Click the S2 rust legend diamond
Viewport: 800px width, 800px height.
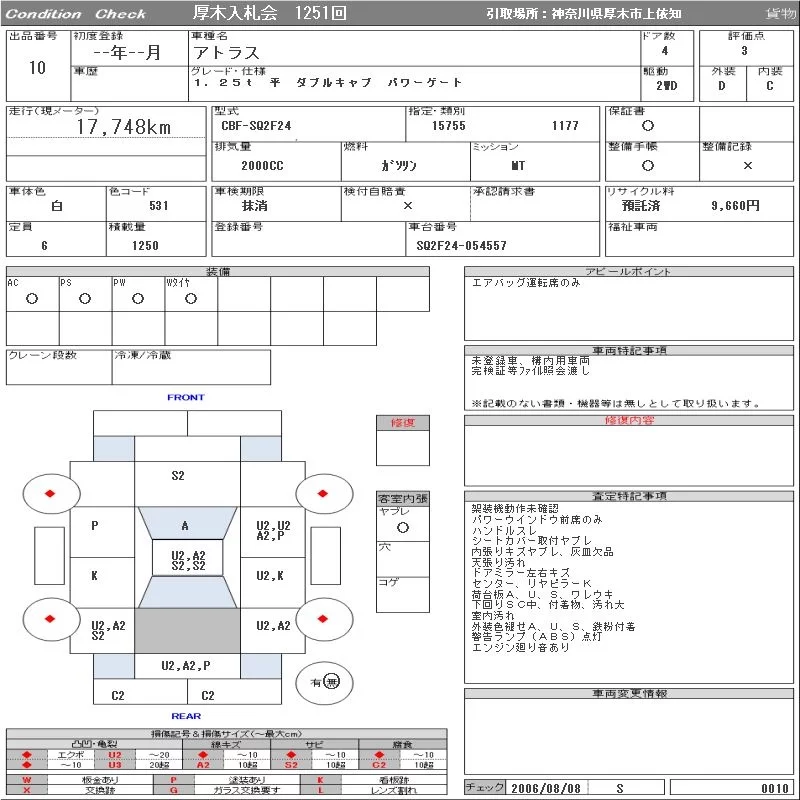291,755
